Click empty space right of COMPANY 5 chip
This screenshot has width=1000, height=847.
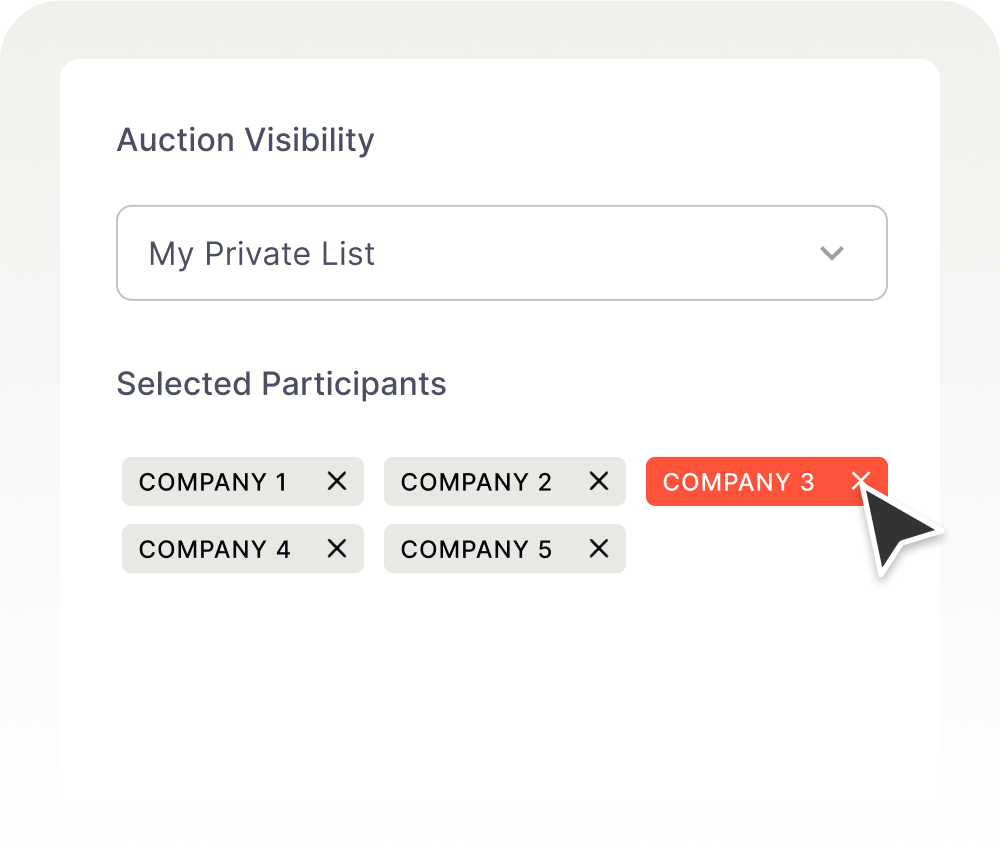click(753, 549)
